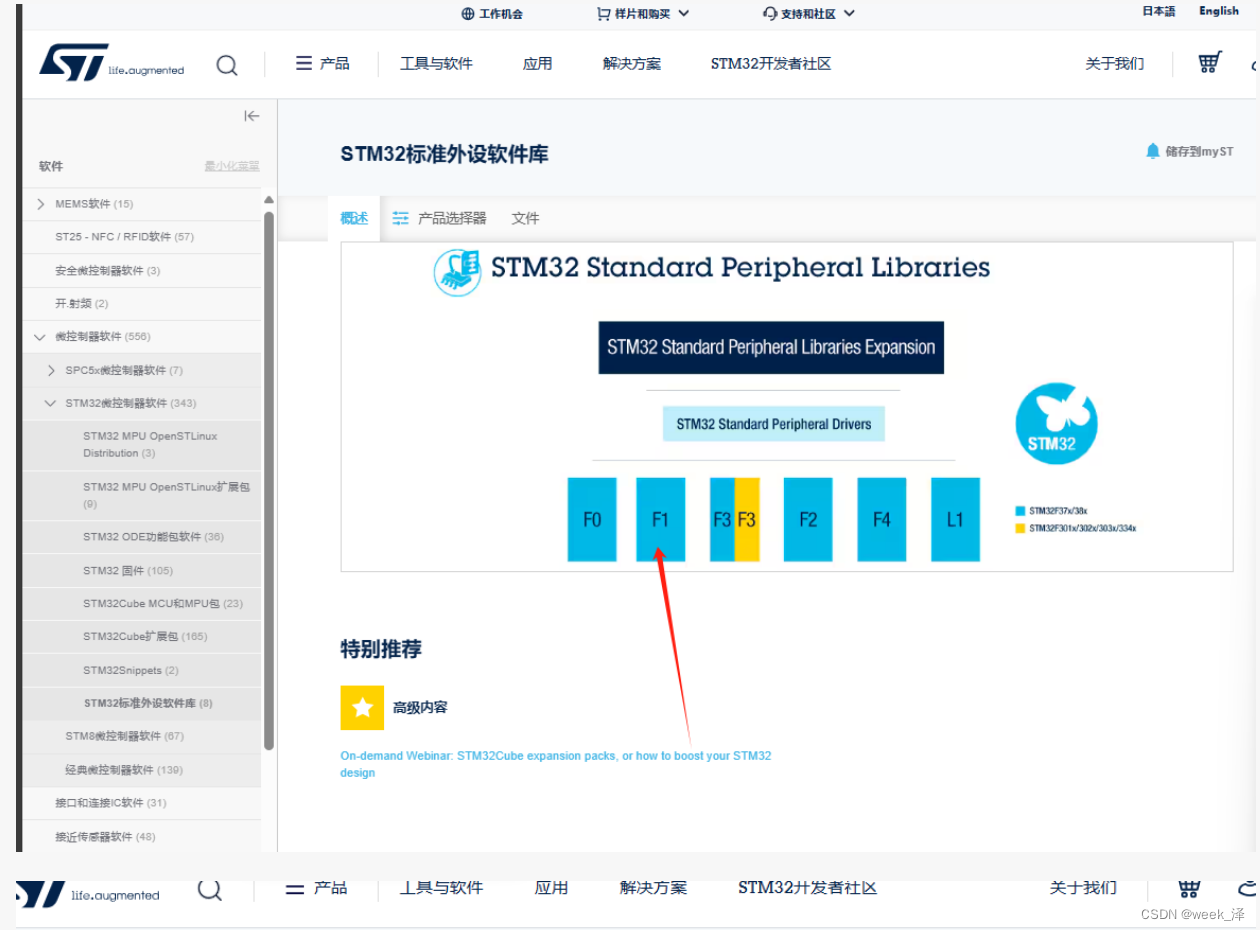Viewport: 1260px width, 930px height.
Task: Select the F0 series block
Action: pos(592,519)
